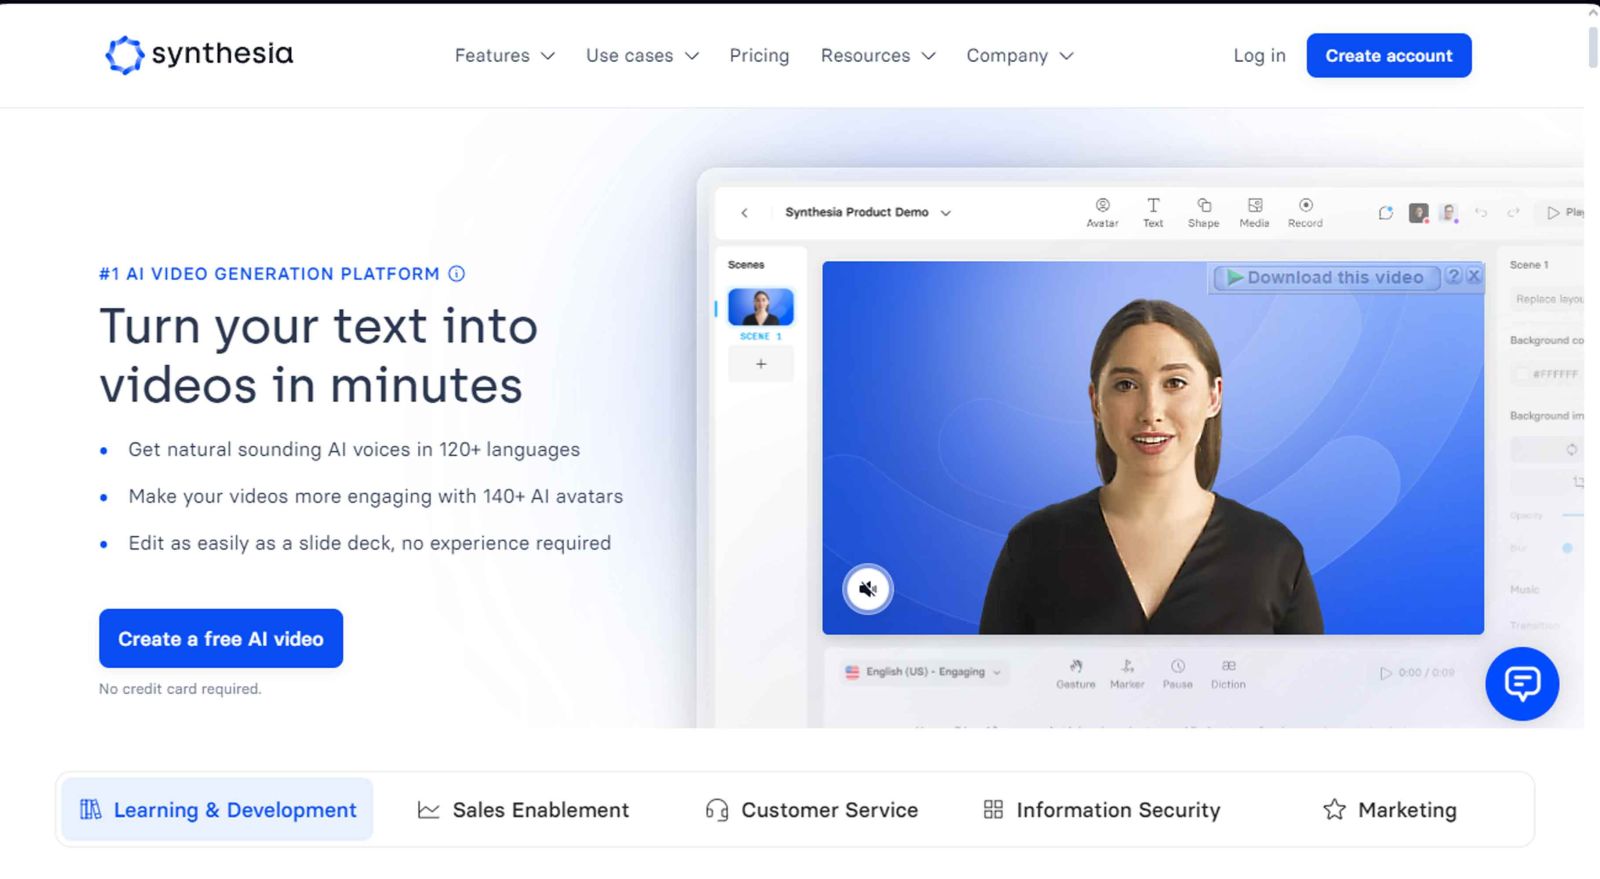Select the Shape tool
1600x879 pixels.
pyautogui.click(x=1204, y=213)
